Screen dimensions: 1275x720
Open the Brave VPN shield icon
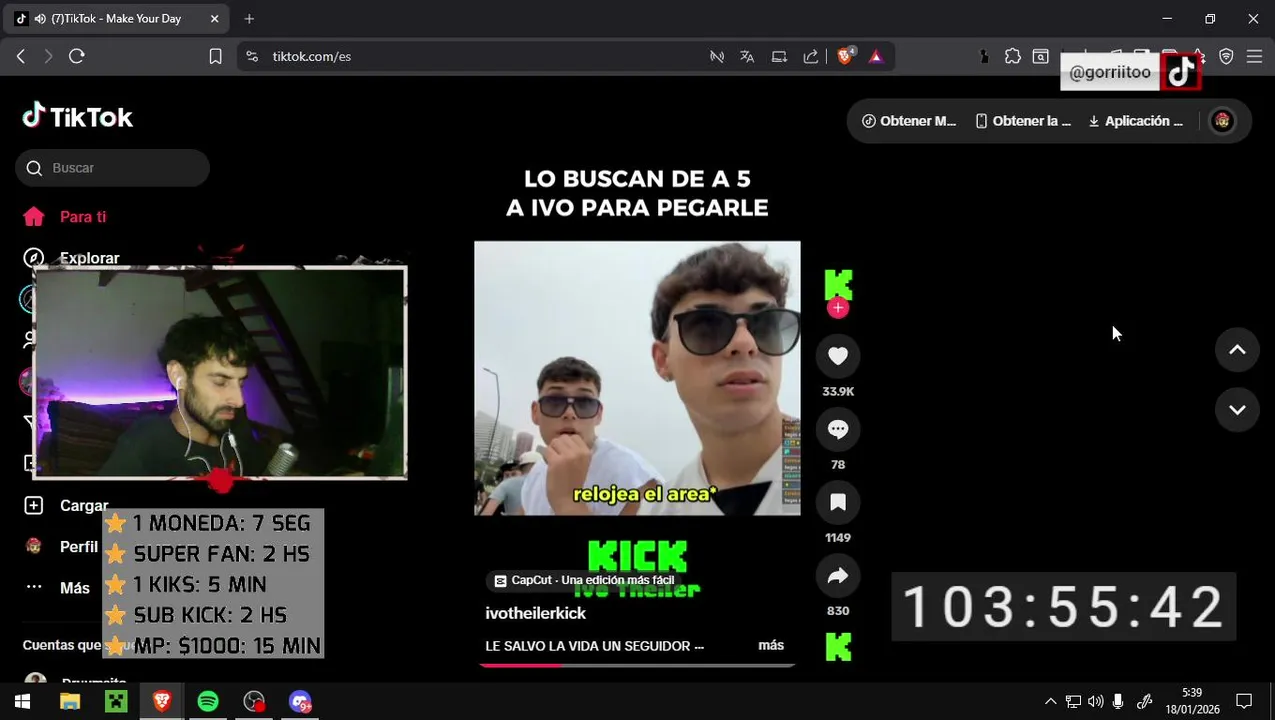pyautogui.click(x=1226, y=56)
